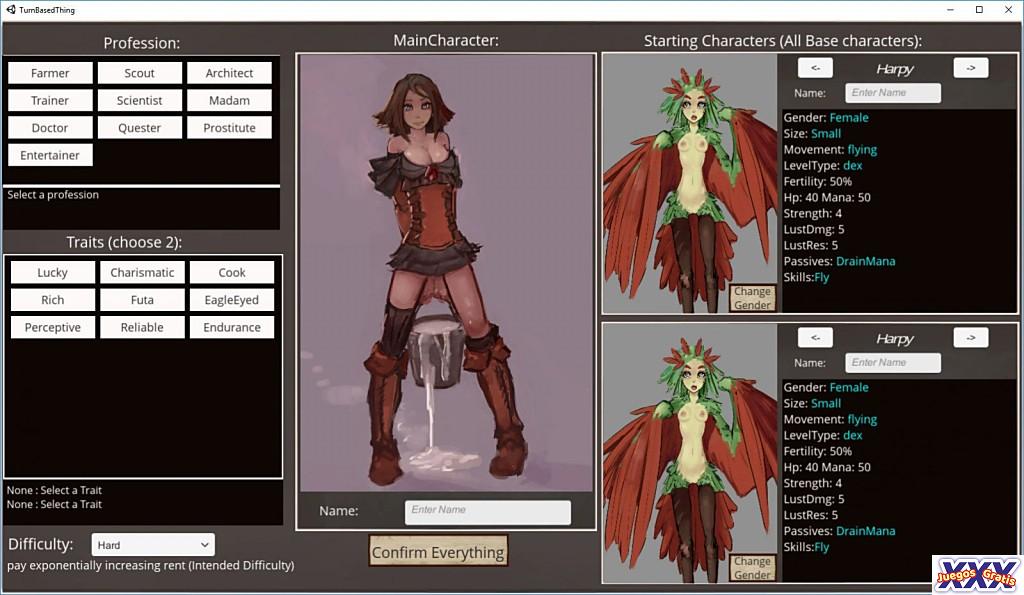
Task: Focus the first starting character's Name field
Action: tap(893, 93)
